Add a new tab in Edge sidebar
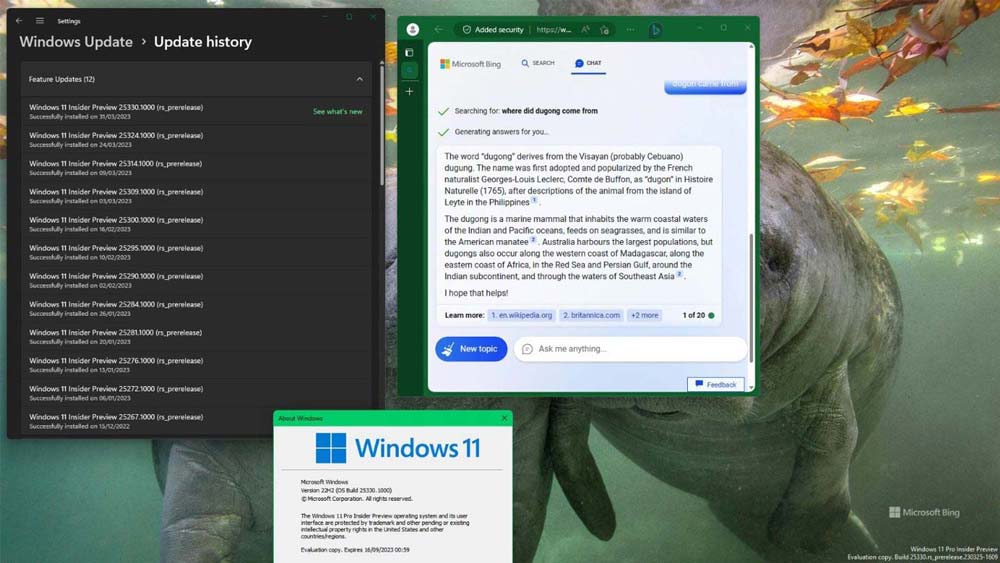 click(409, 91)
